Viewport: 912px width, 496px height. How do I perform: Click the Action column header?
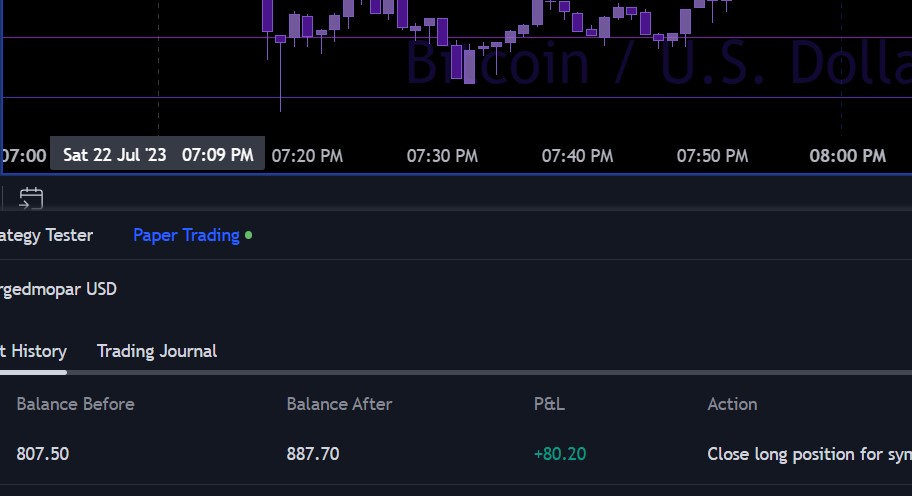(732, 404)
